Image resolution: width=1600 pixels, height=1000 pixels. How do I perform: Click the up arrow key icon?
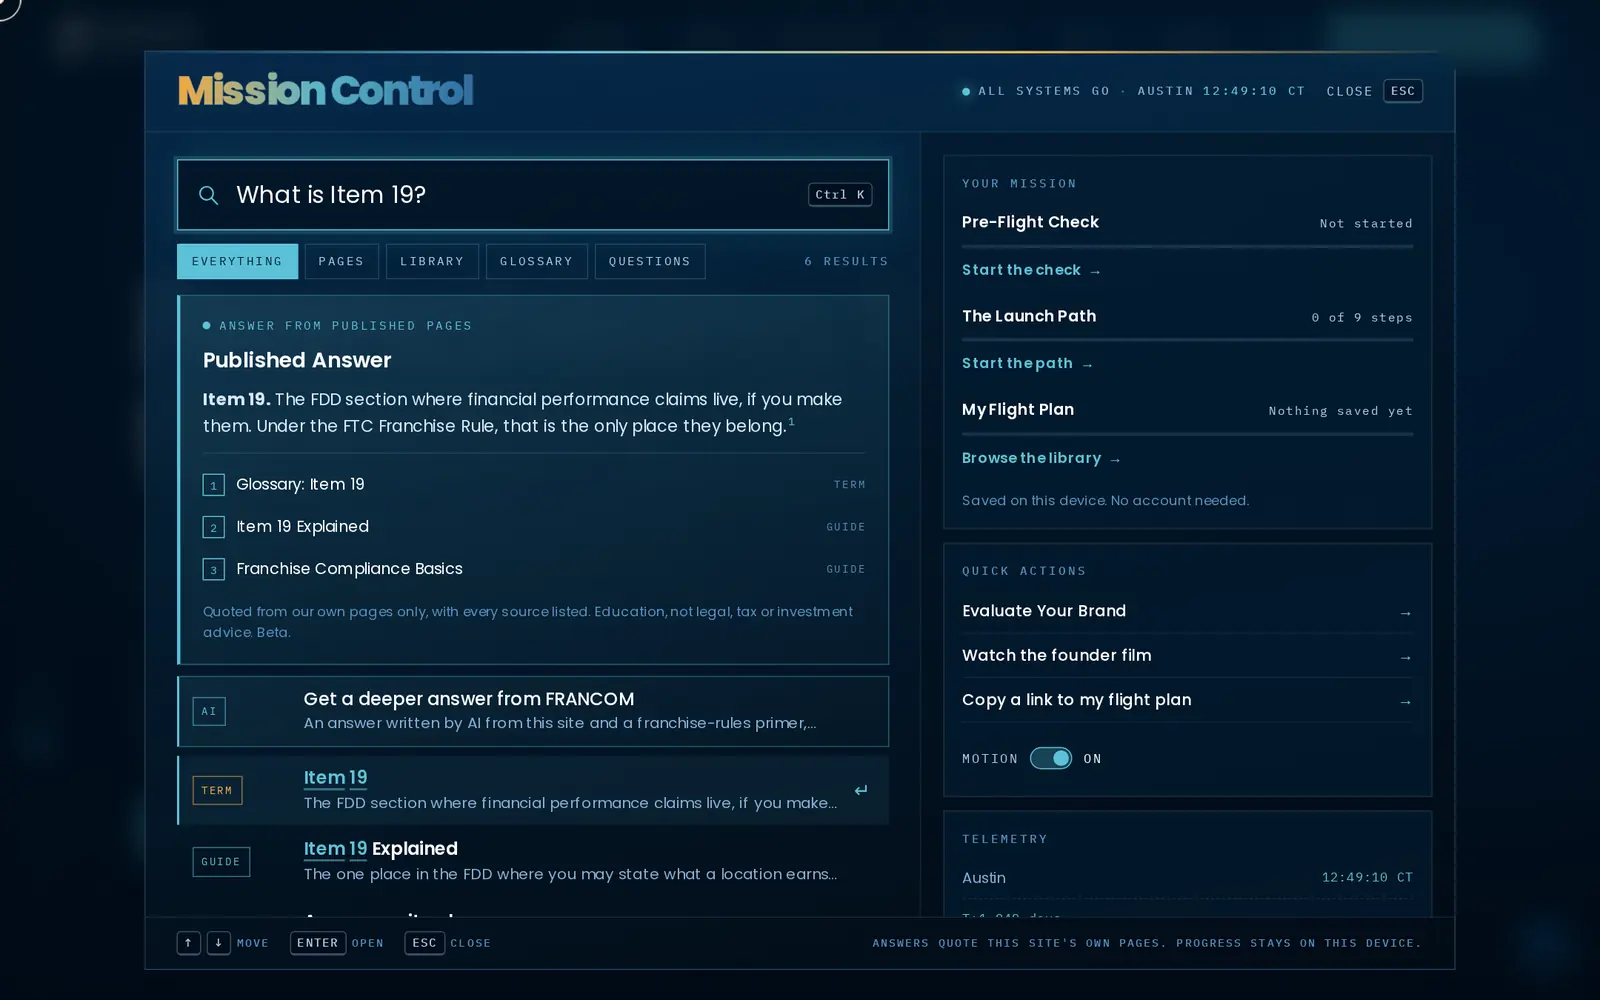pos(189,943)
